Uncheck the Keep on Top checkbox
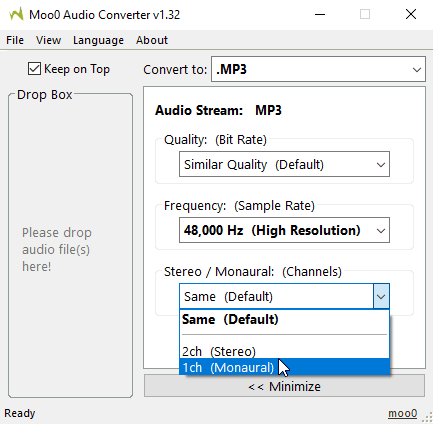Viewport: 433px width, 424px height. coord(34,69)
